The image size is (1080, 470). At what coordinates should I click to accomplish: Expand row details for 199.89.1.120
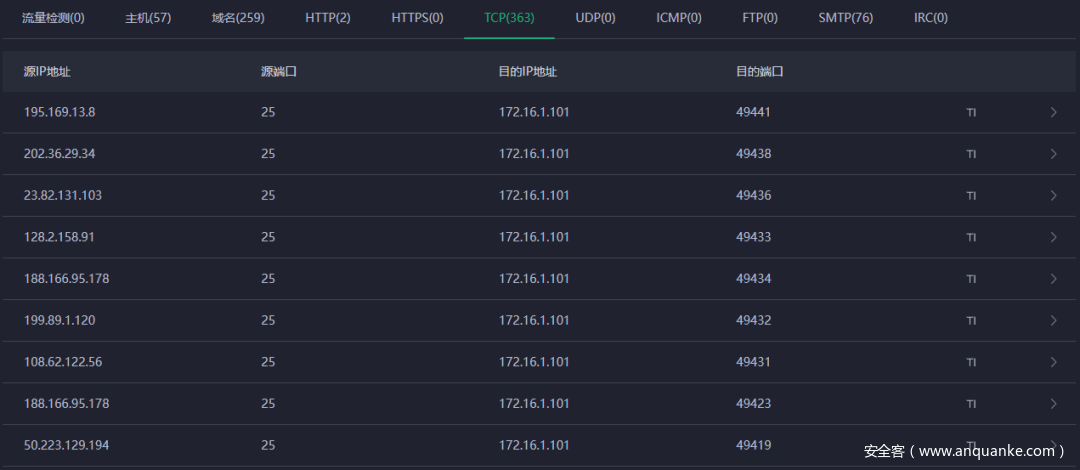point(1053,321)
